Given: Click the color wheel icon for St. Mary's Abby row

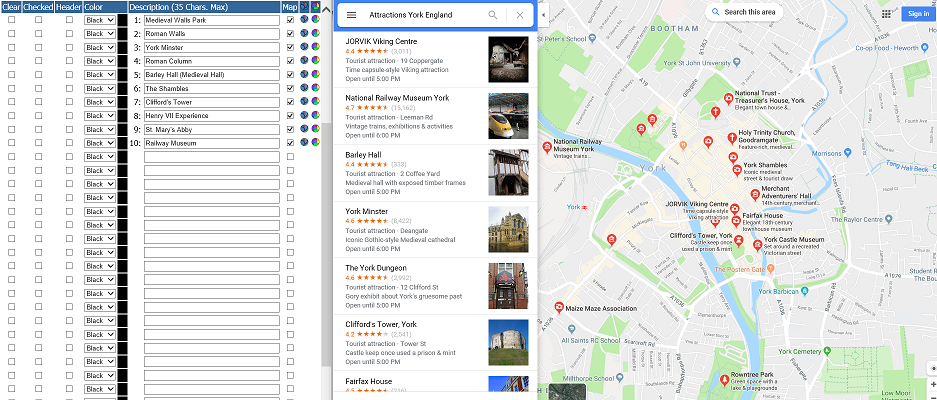Looking at the screenshot, I should [x=316, y=129].
